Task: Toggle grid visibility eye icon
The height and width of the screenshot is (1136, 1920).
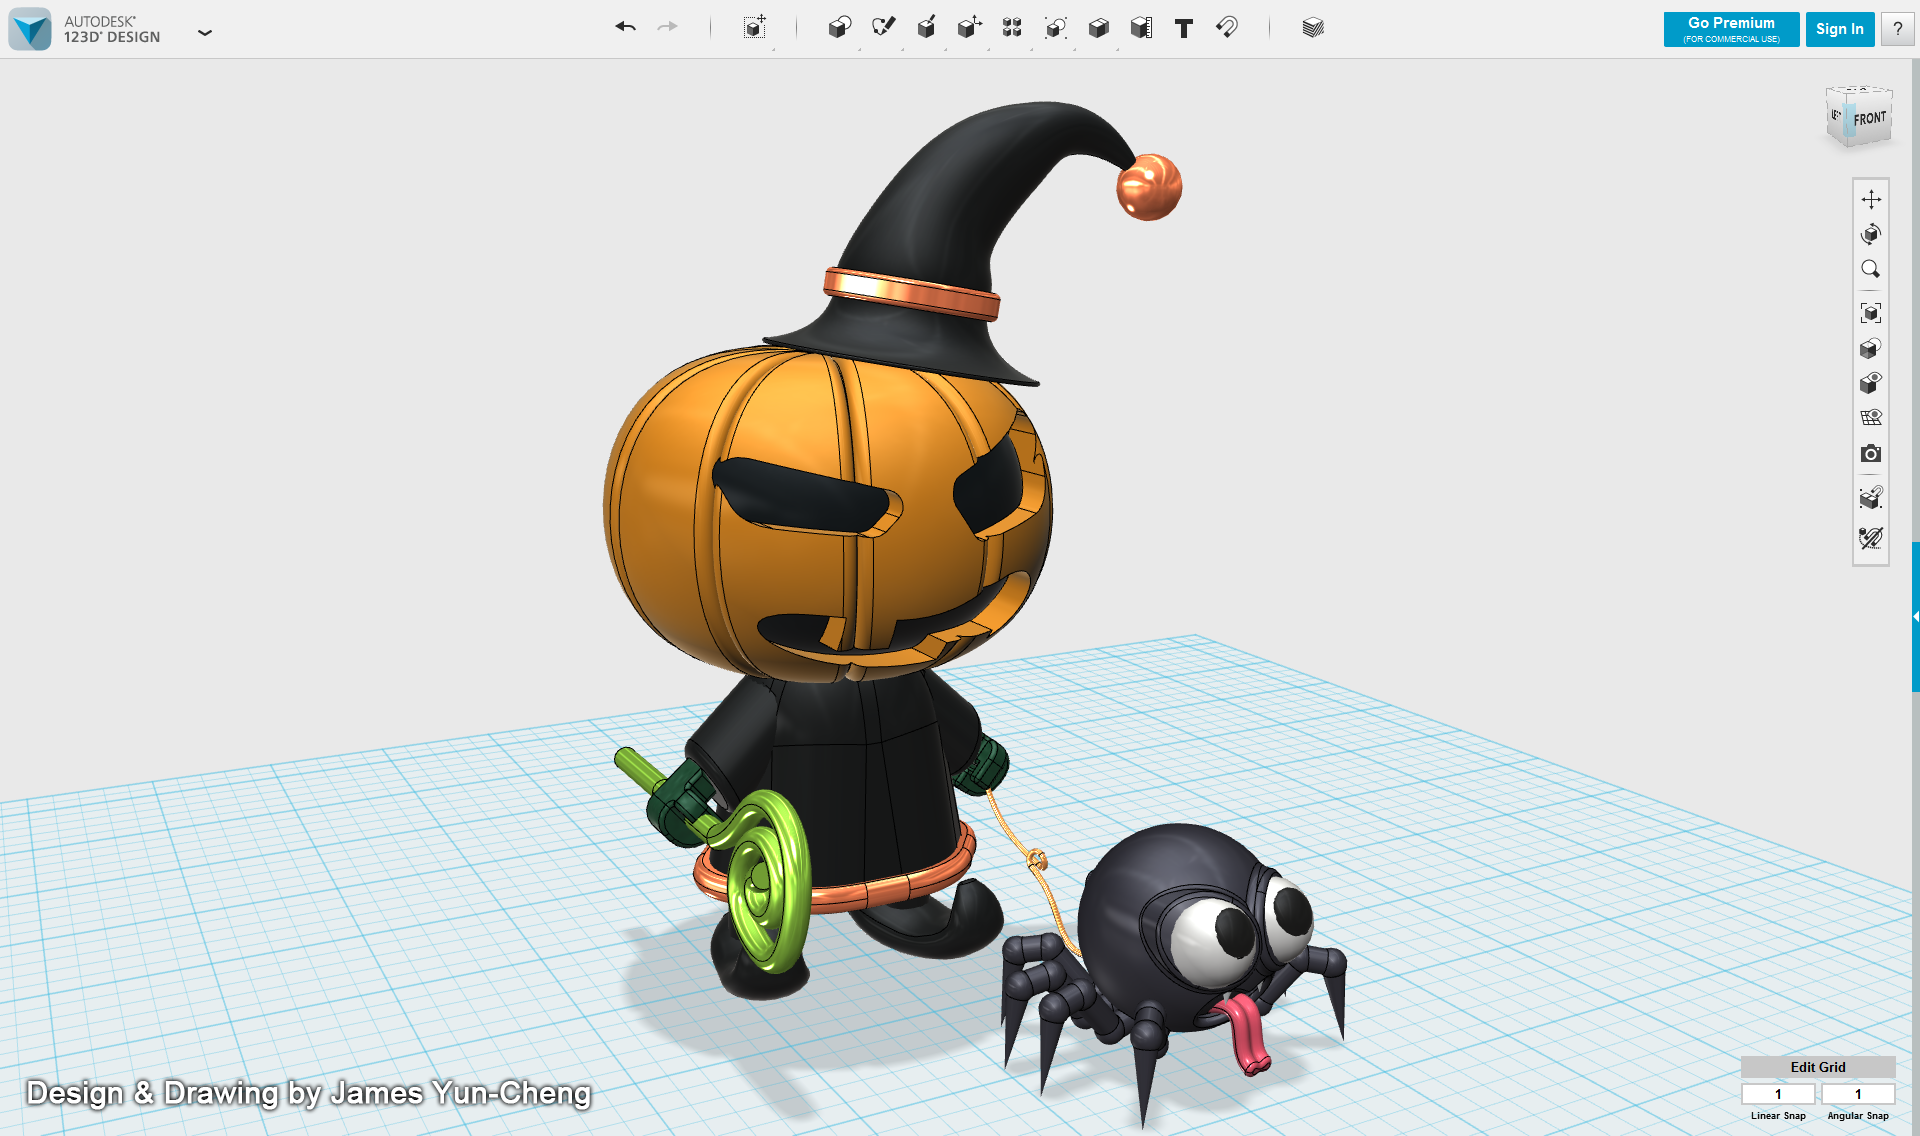Action: (1870, 418)
